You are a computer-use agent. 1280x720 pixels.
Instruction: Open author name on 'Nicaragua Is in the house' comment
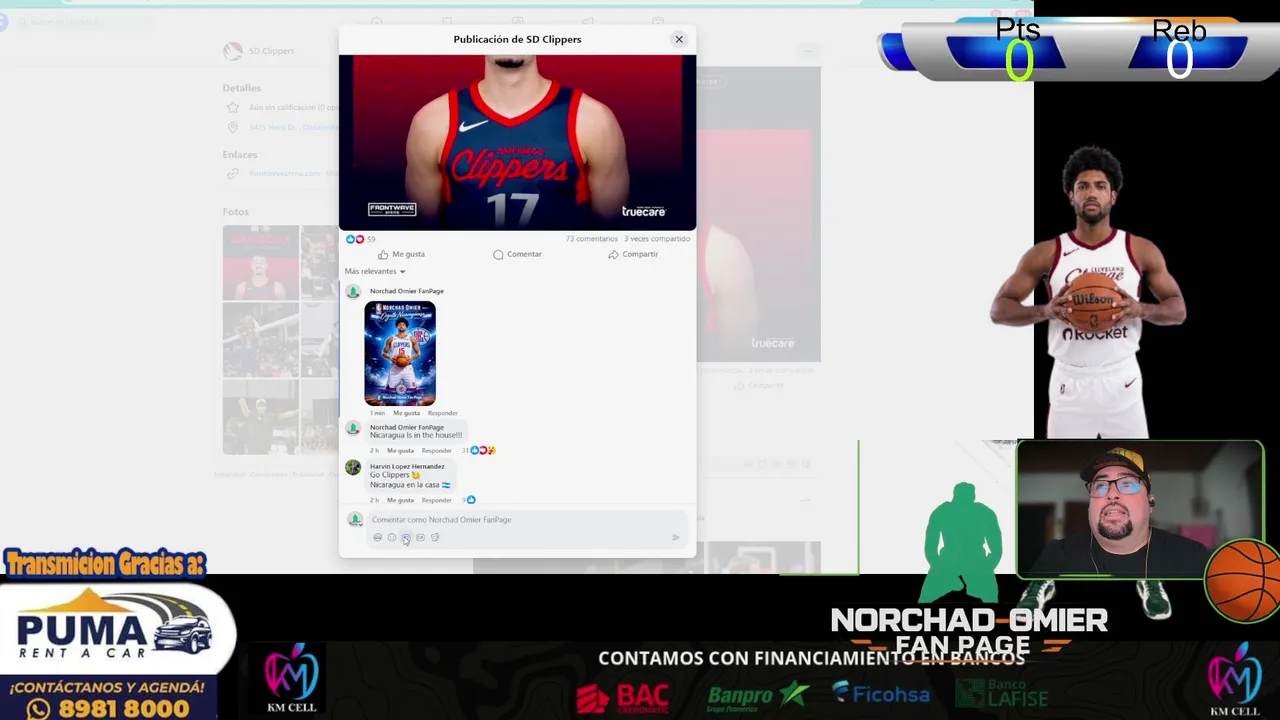407,427
